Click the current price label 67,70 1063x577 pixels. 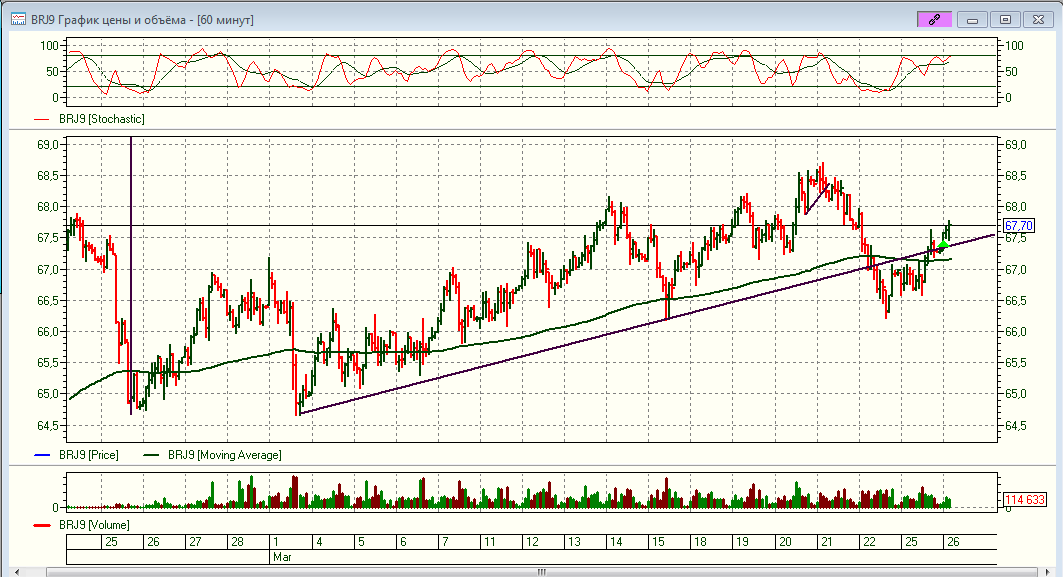tap(1016, 226)
